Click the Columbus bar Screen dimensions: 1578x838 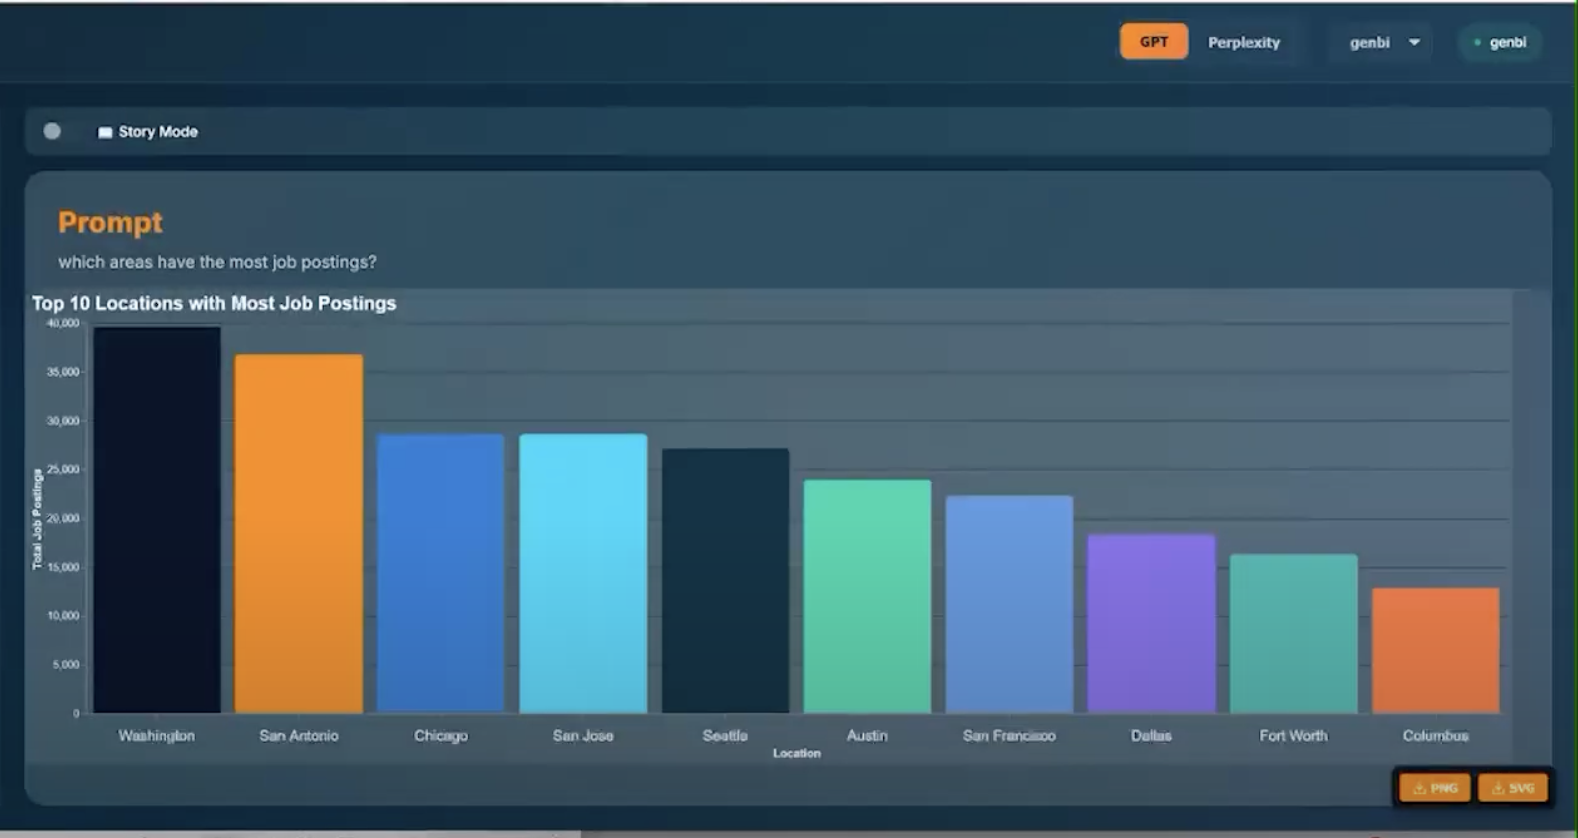[x=1435, y=650]
